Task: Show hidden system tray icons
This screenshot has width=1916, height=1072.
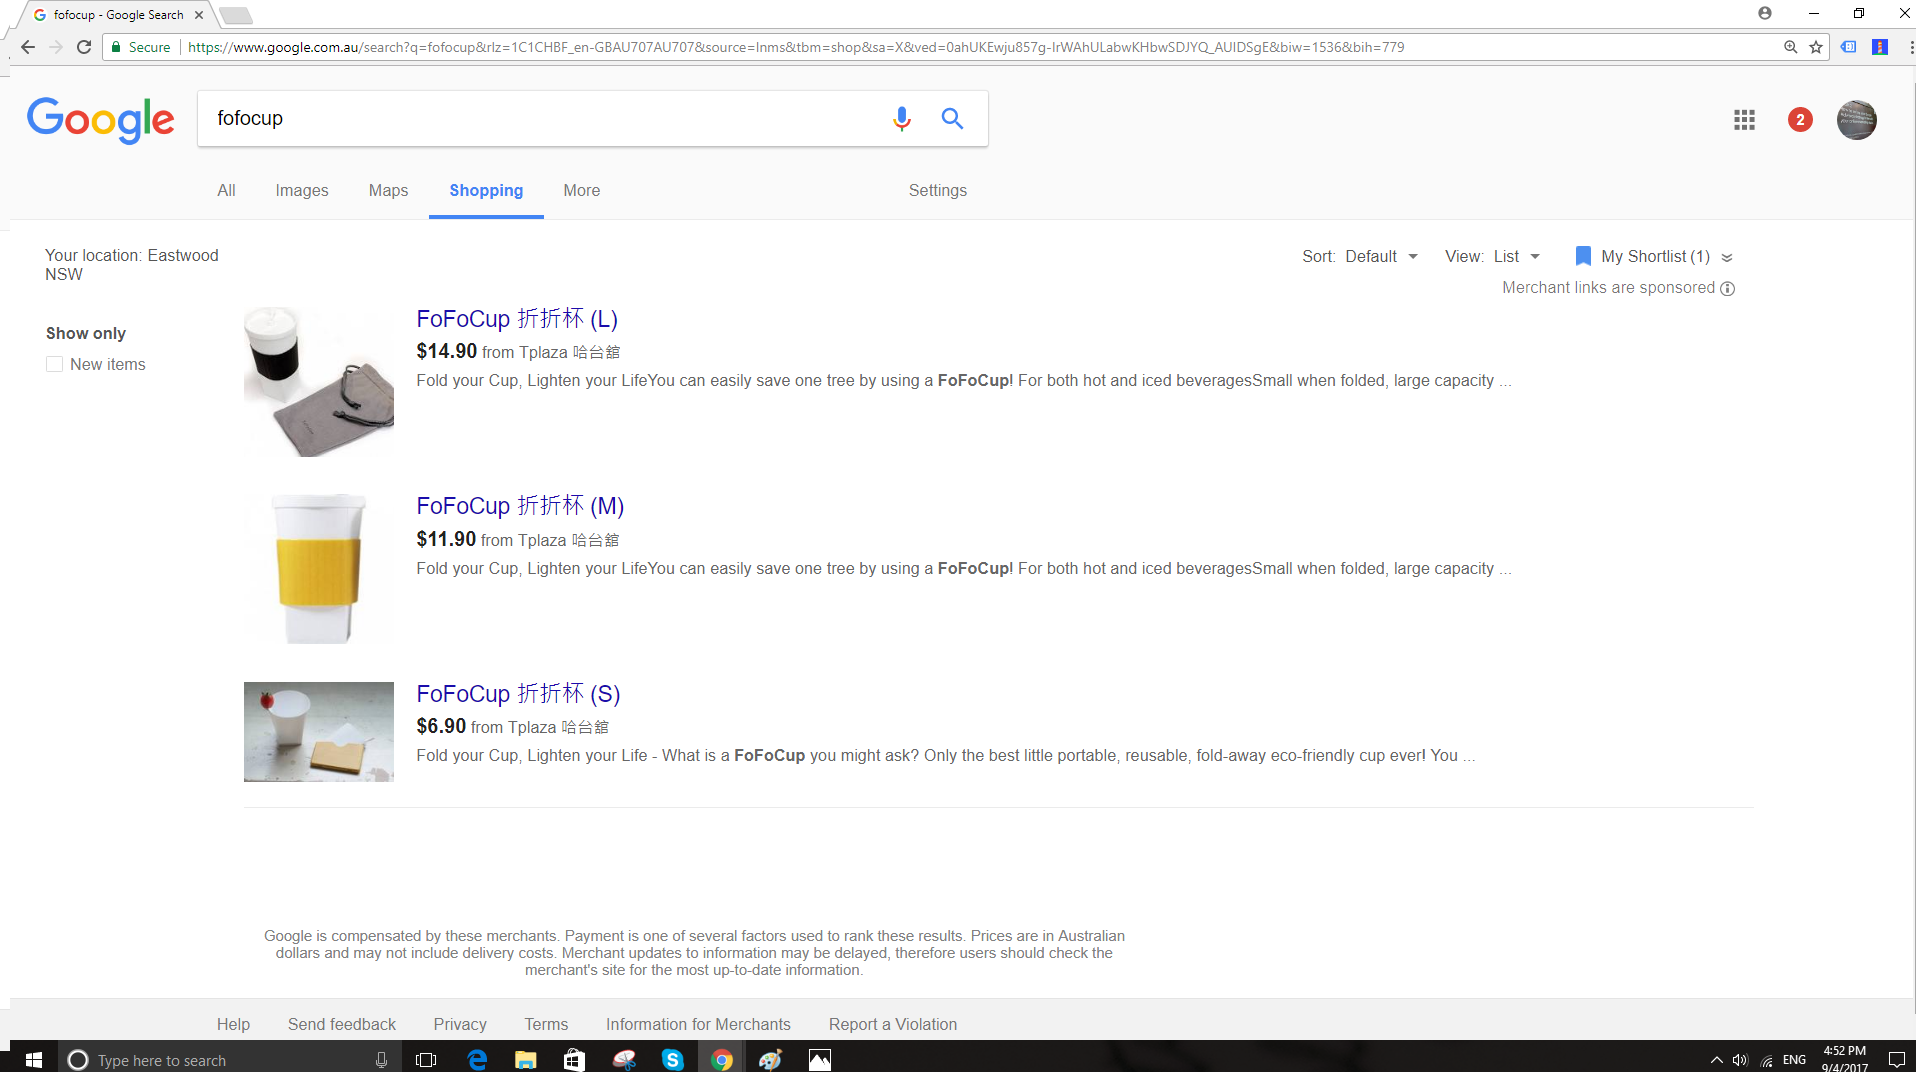Action: tap(1716, 1060)
